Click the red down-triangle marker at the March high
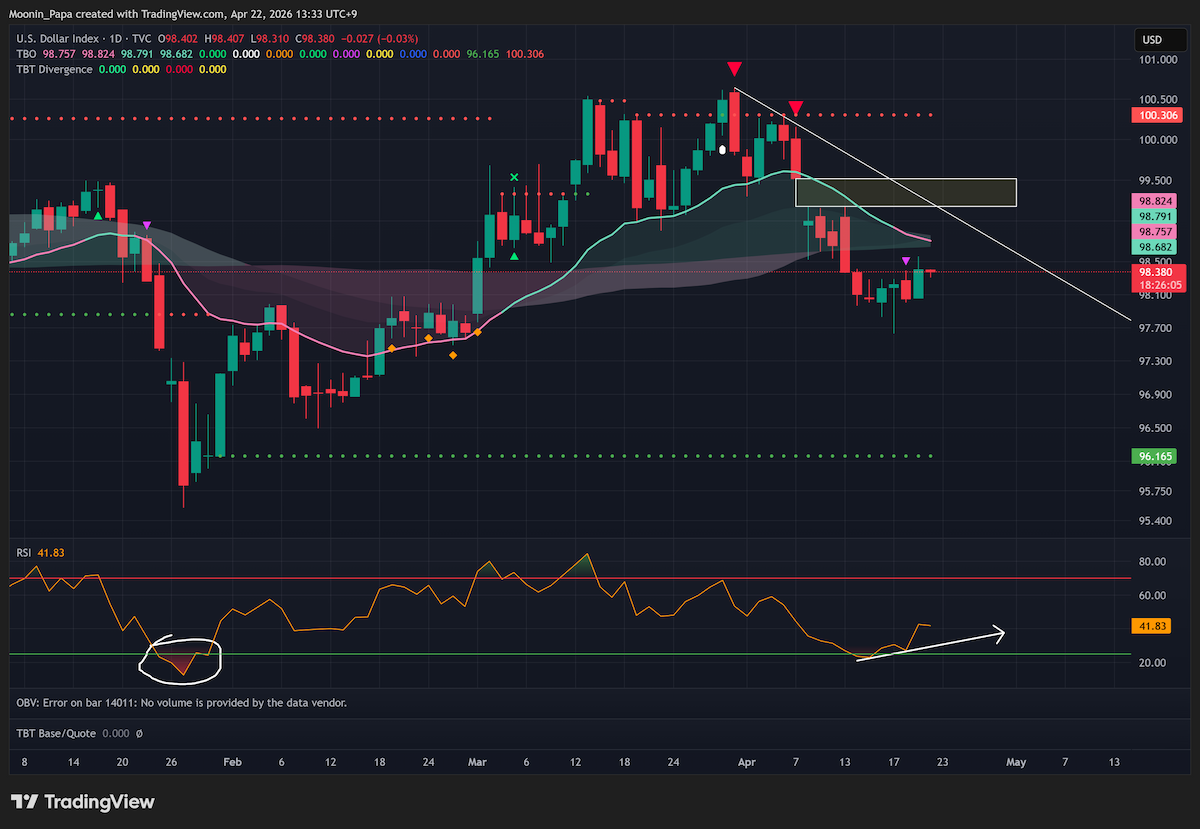 [x=734, y=69]
